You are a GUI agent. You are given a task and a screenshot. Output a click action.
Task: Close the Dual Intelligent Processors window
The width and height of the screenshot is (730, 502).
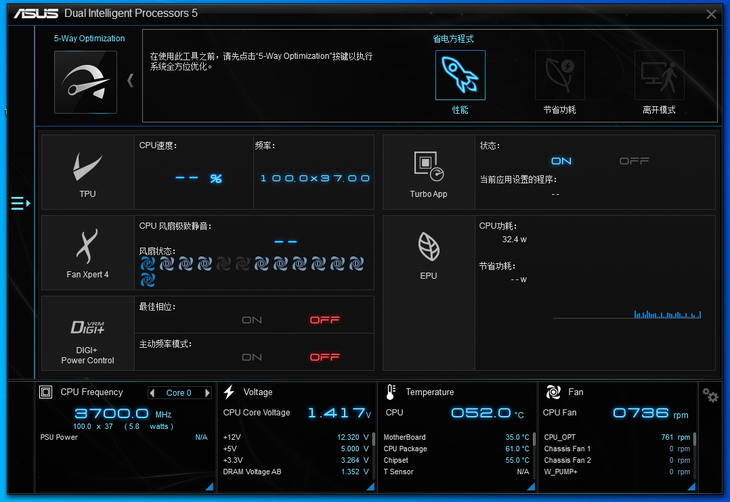[x=711, y=14]
